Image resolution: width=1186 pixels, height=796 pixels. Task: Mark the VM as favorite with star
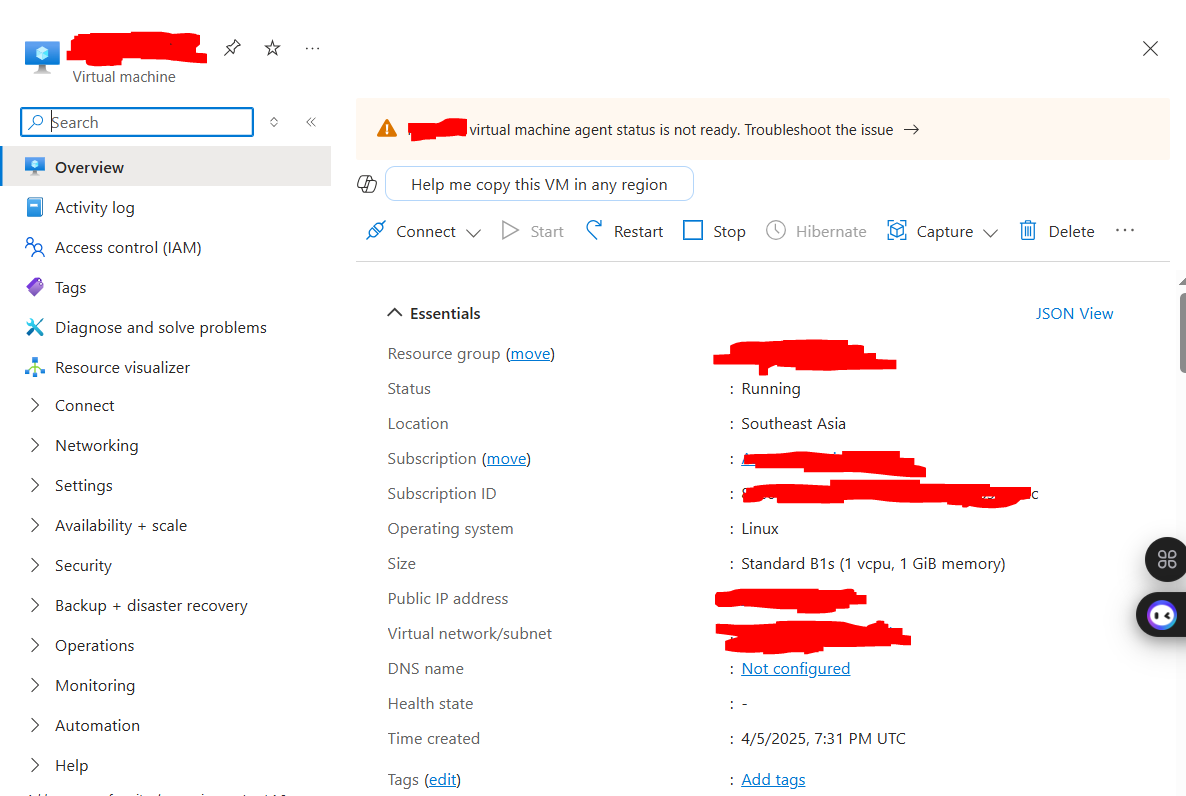[x=272, y=48]
